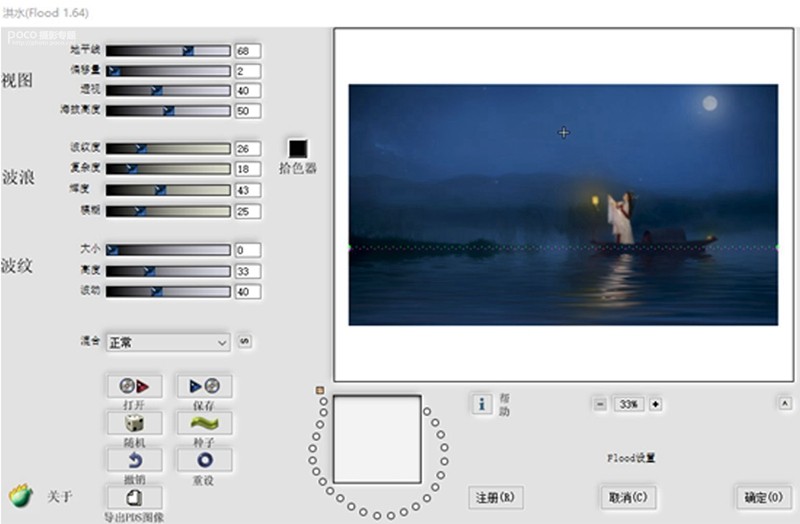Click the 取消(C) cancel button
Viewport: 800px width, 524px height.
click(628, 497)
